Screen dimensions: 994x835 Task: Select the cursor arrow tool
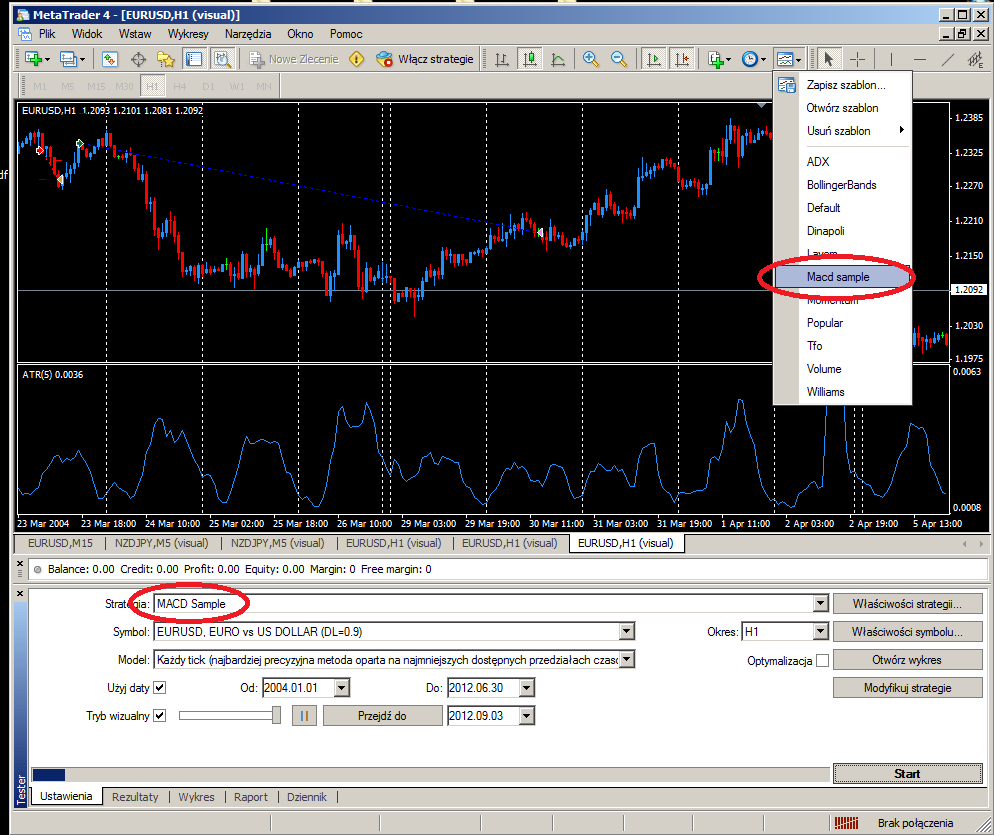coord(828,60)
